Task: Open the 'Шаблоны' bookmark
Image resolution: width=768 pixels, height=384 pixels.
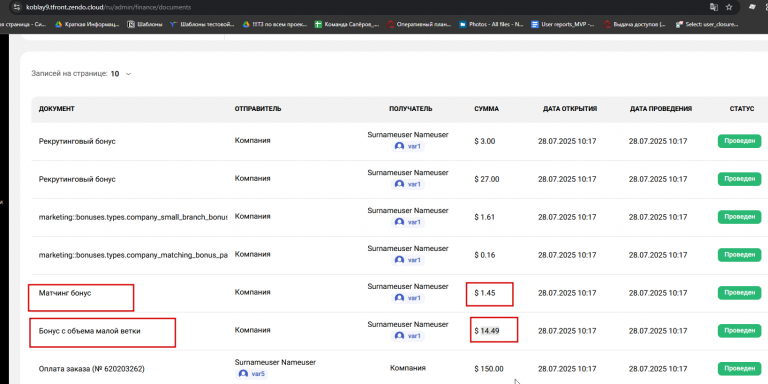Action: [145, 24]
